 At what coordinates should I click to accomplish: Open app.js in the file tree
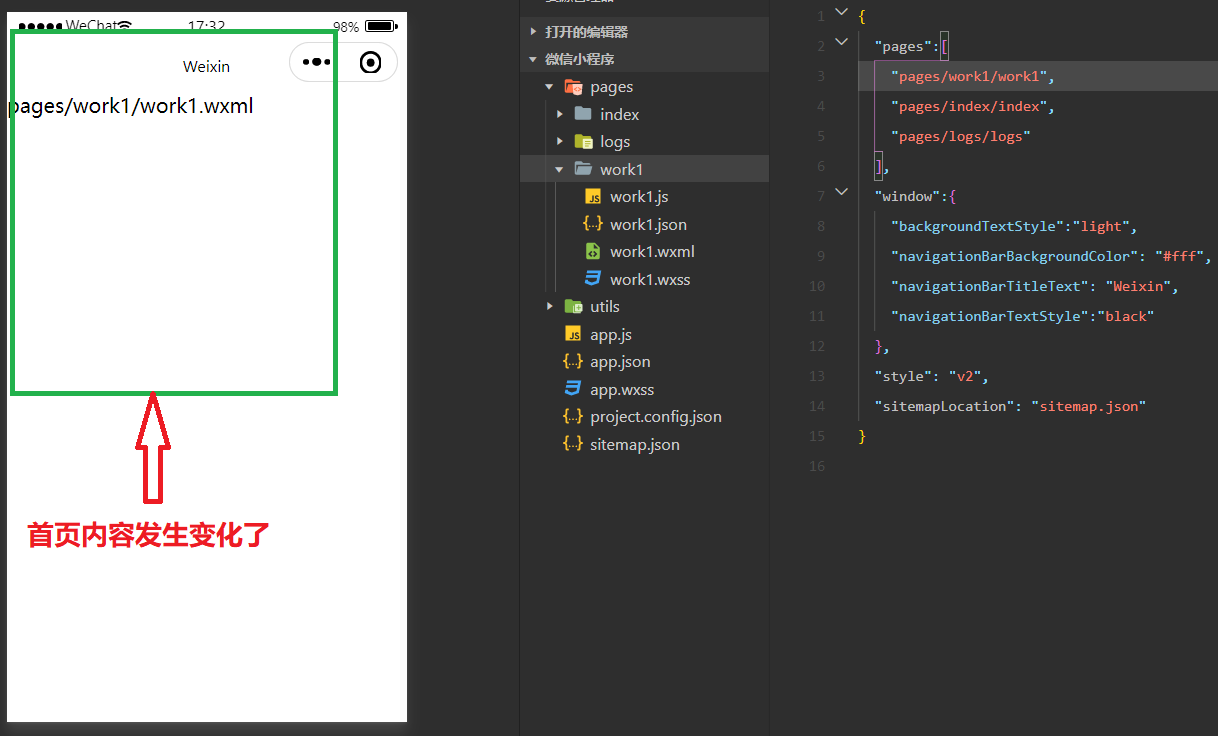click(x=611, y=334)
